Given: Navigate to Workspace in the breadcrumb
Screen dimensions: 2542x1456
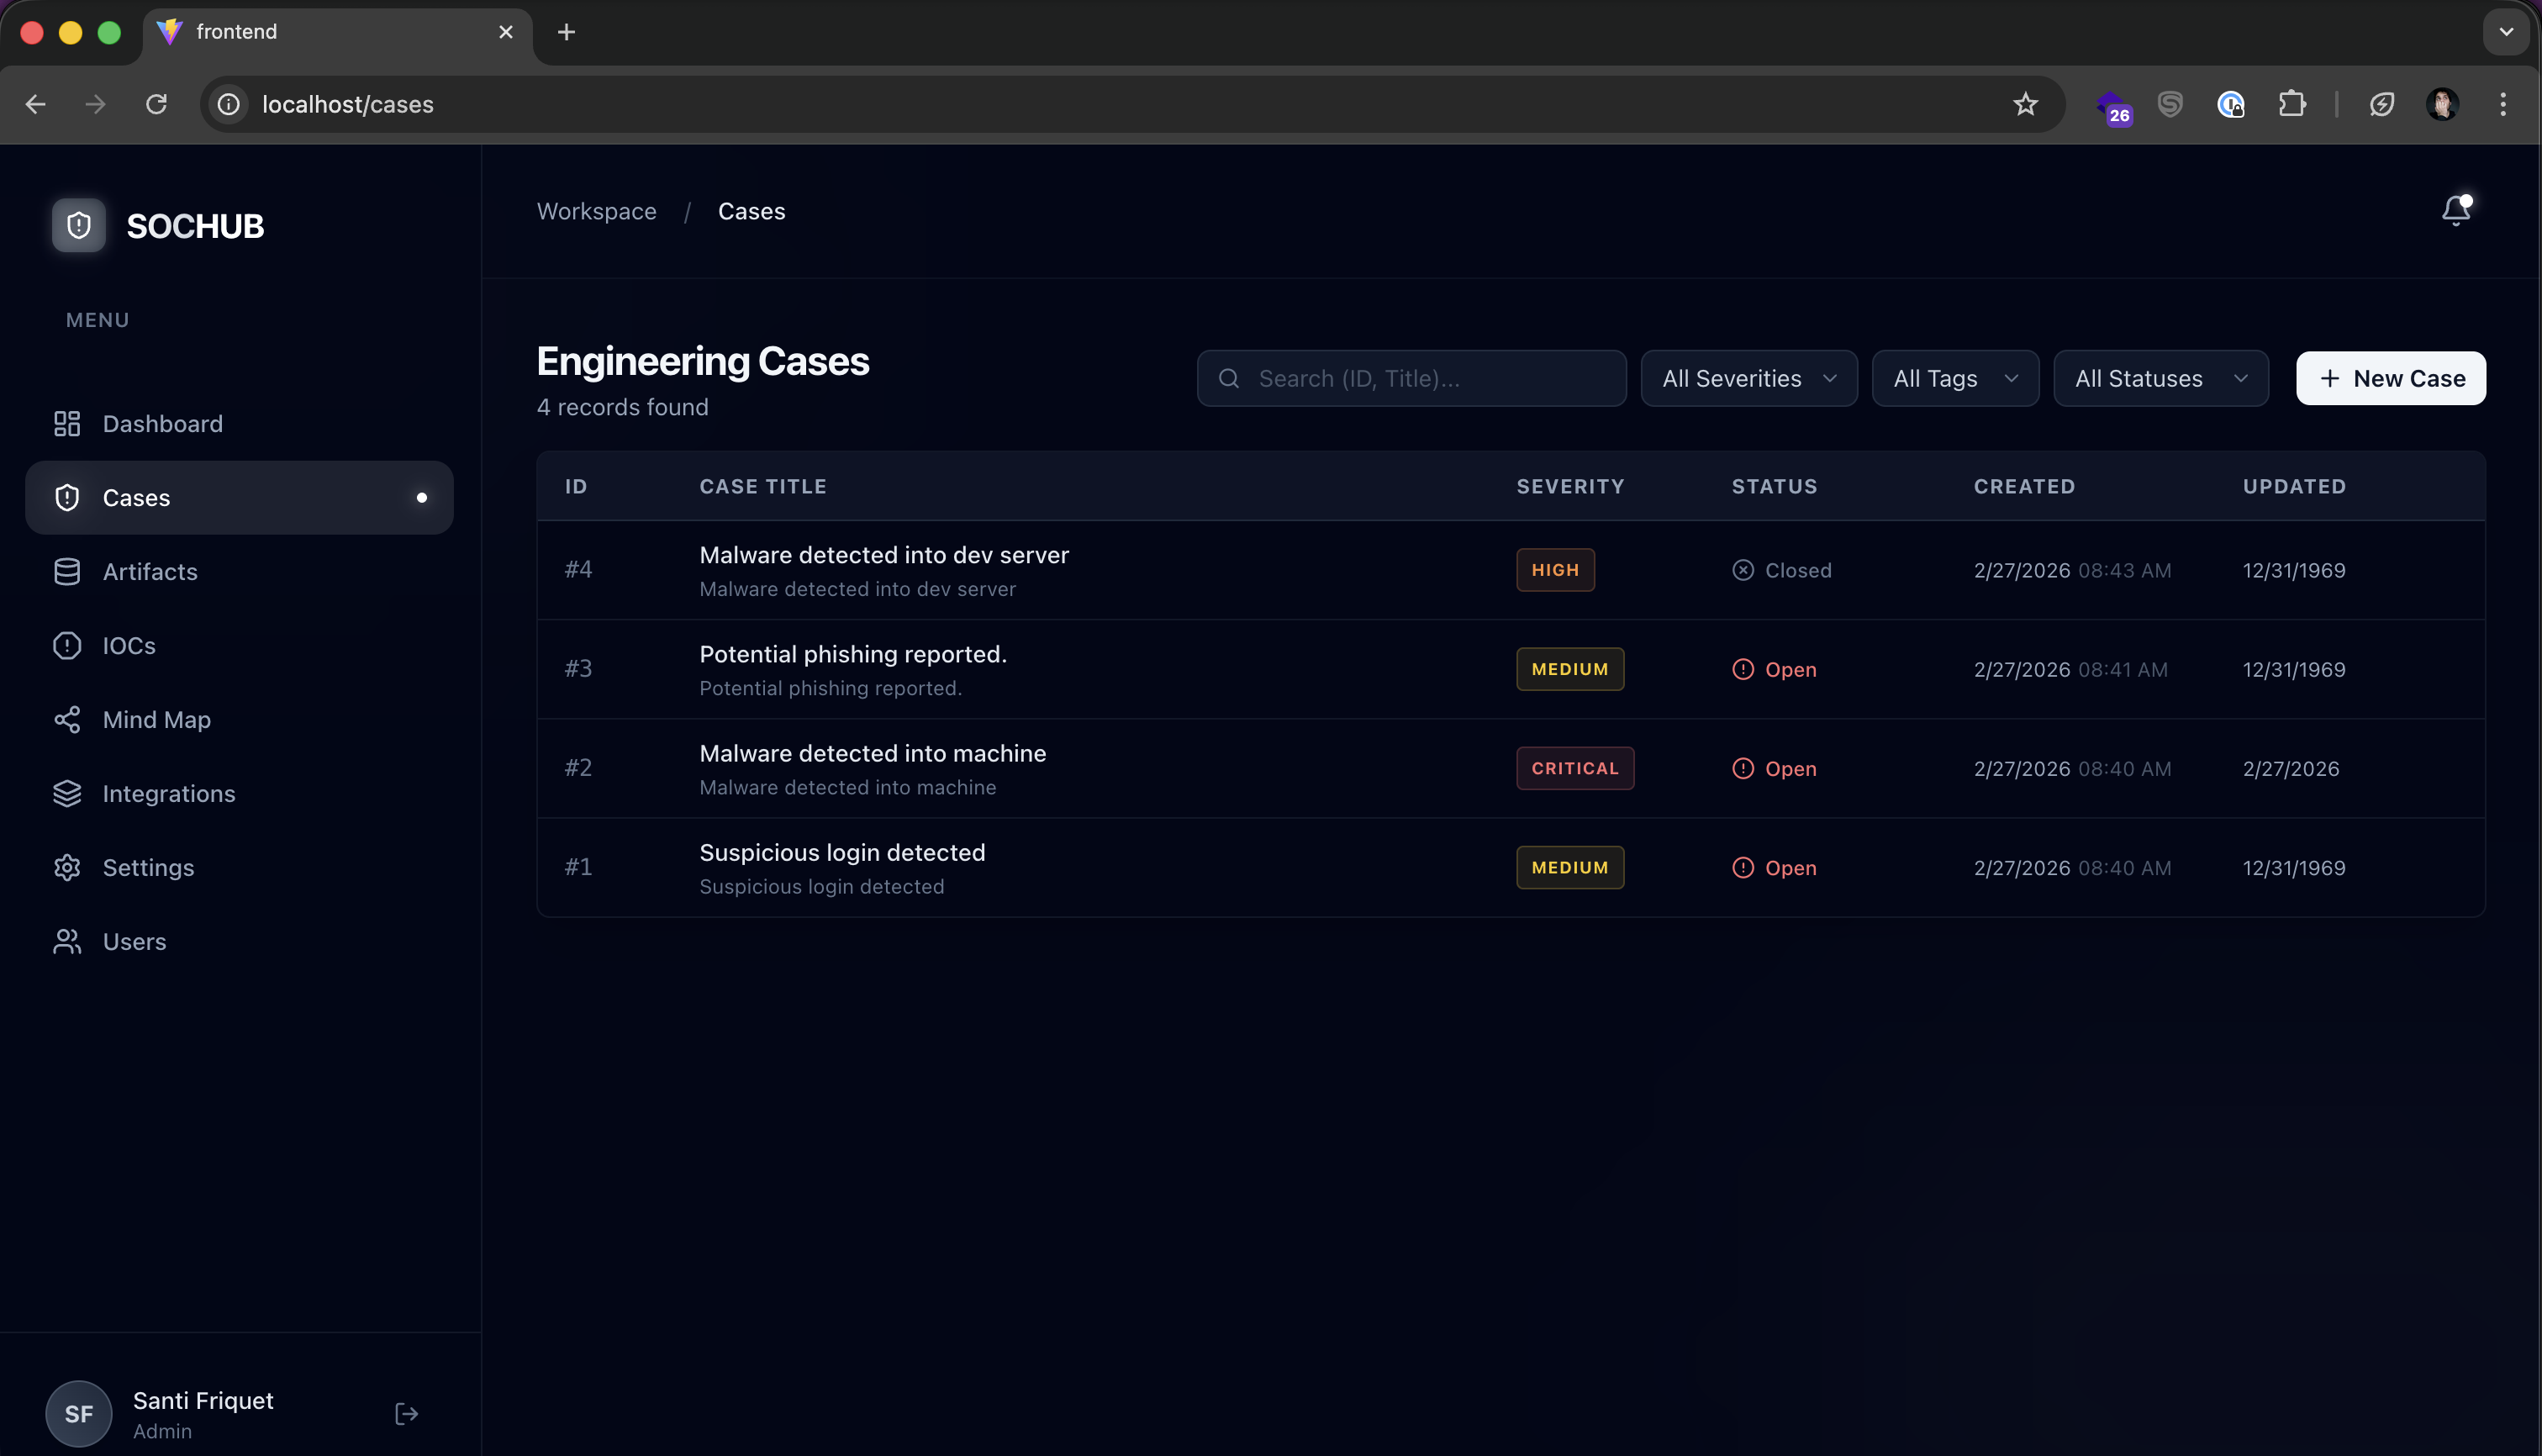Looking at the screenshot, I should 596,211.
